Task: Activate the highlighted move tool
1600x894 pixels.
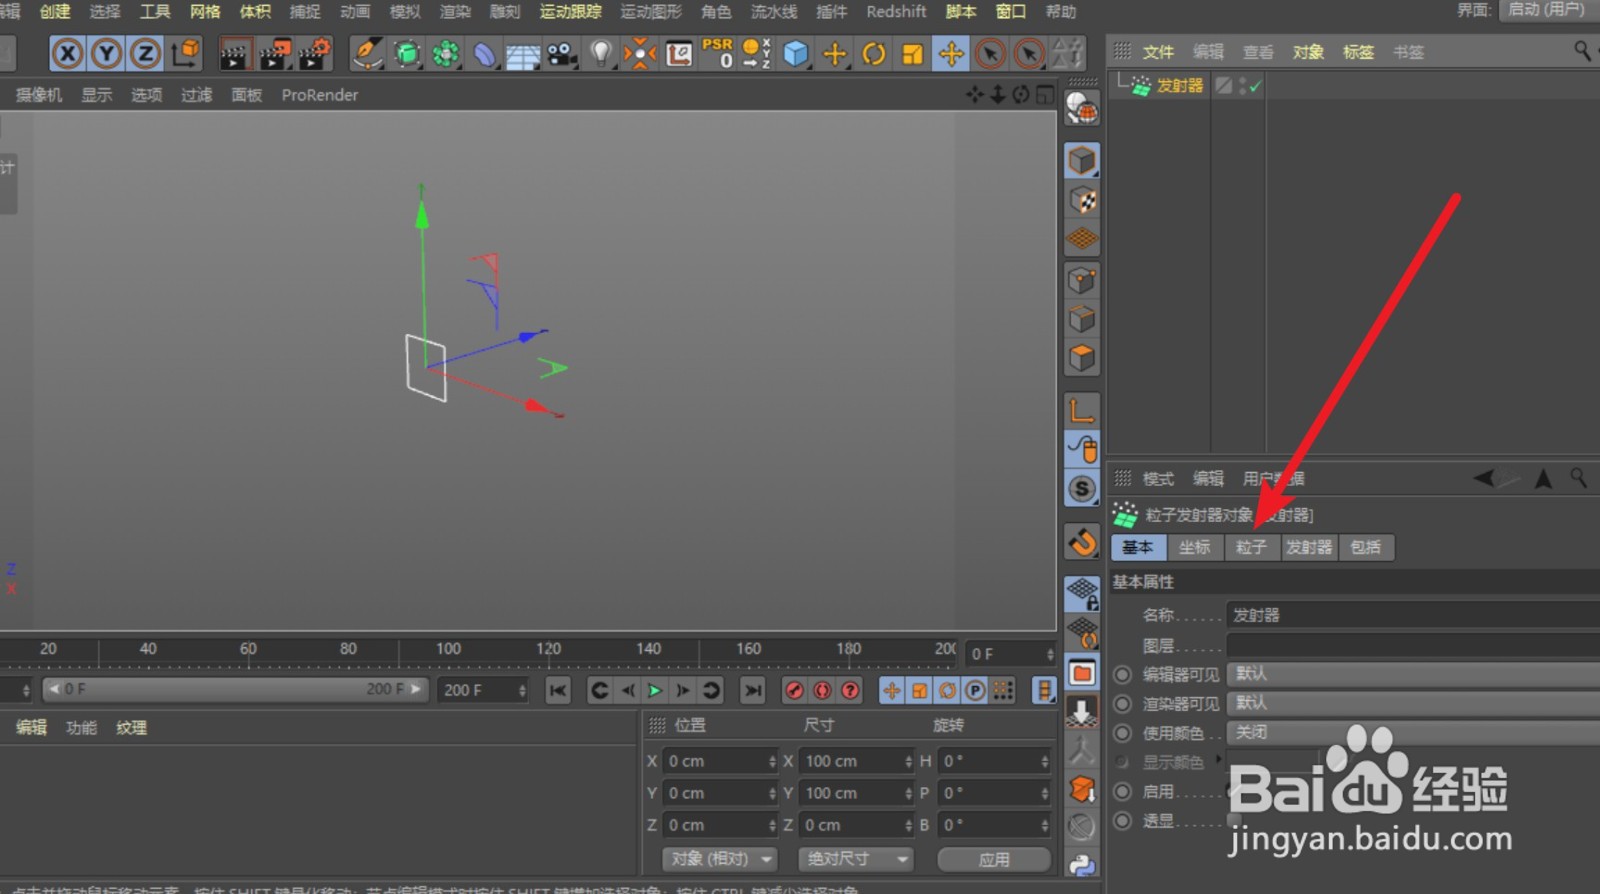Action: tap(951, 53)
